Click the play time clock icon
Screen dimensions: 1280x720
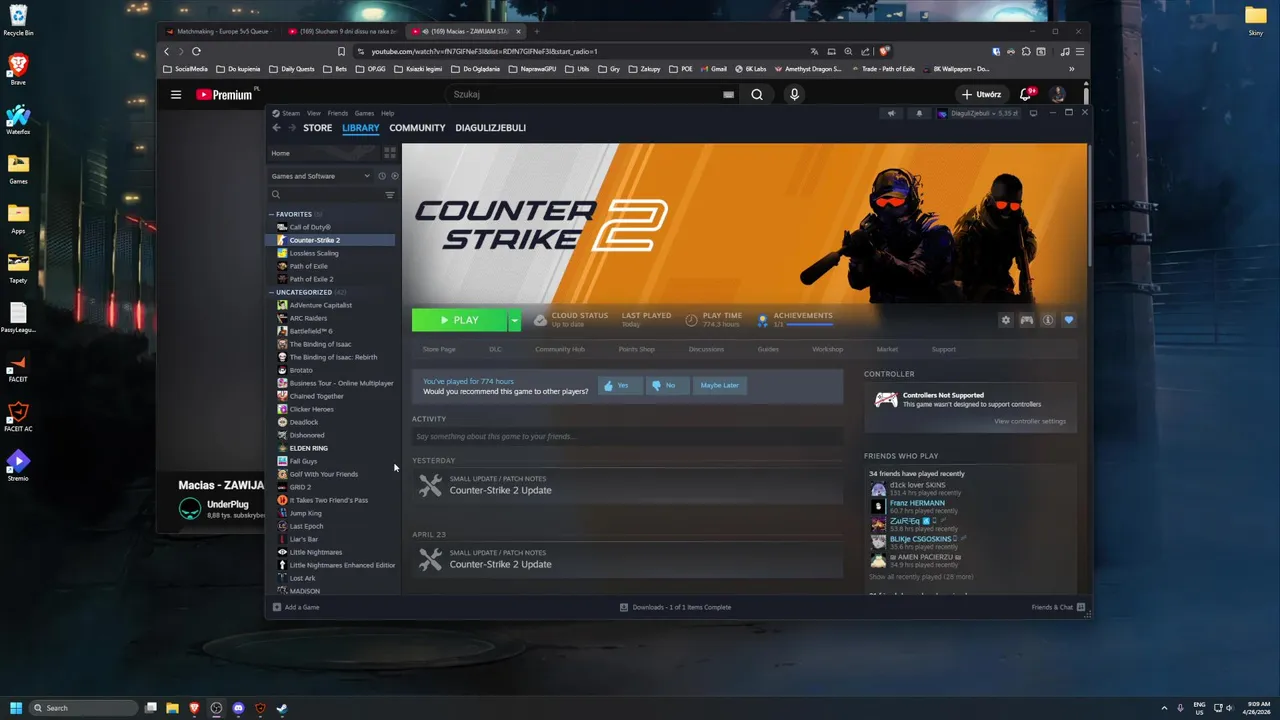tap(692, 320)
